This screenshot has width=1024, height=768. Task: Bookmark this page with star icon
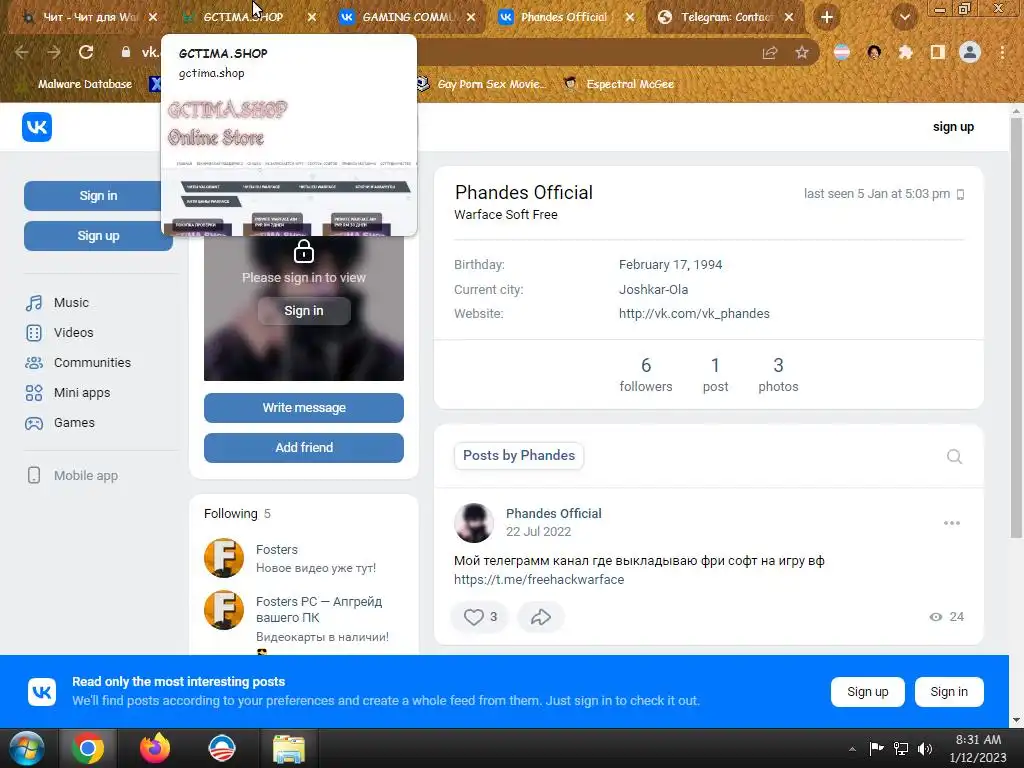[x=802, y=52]
